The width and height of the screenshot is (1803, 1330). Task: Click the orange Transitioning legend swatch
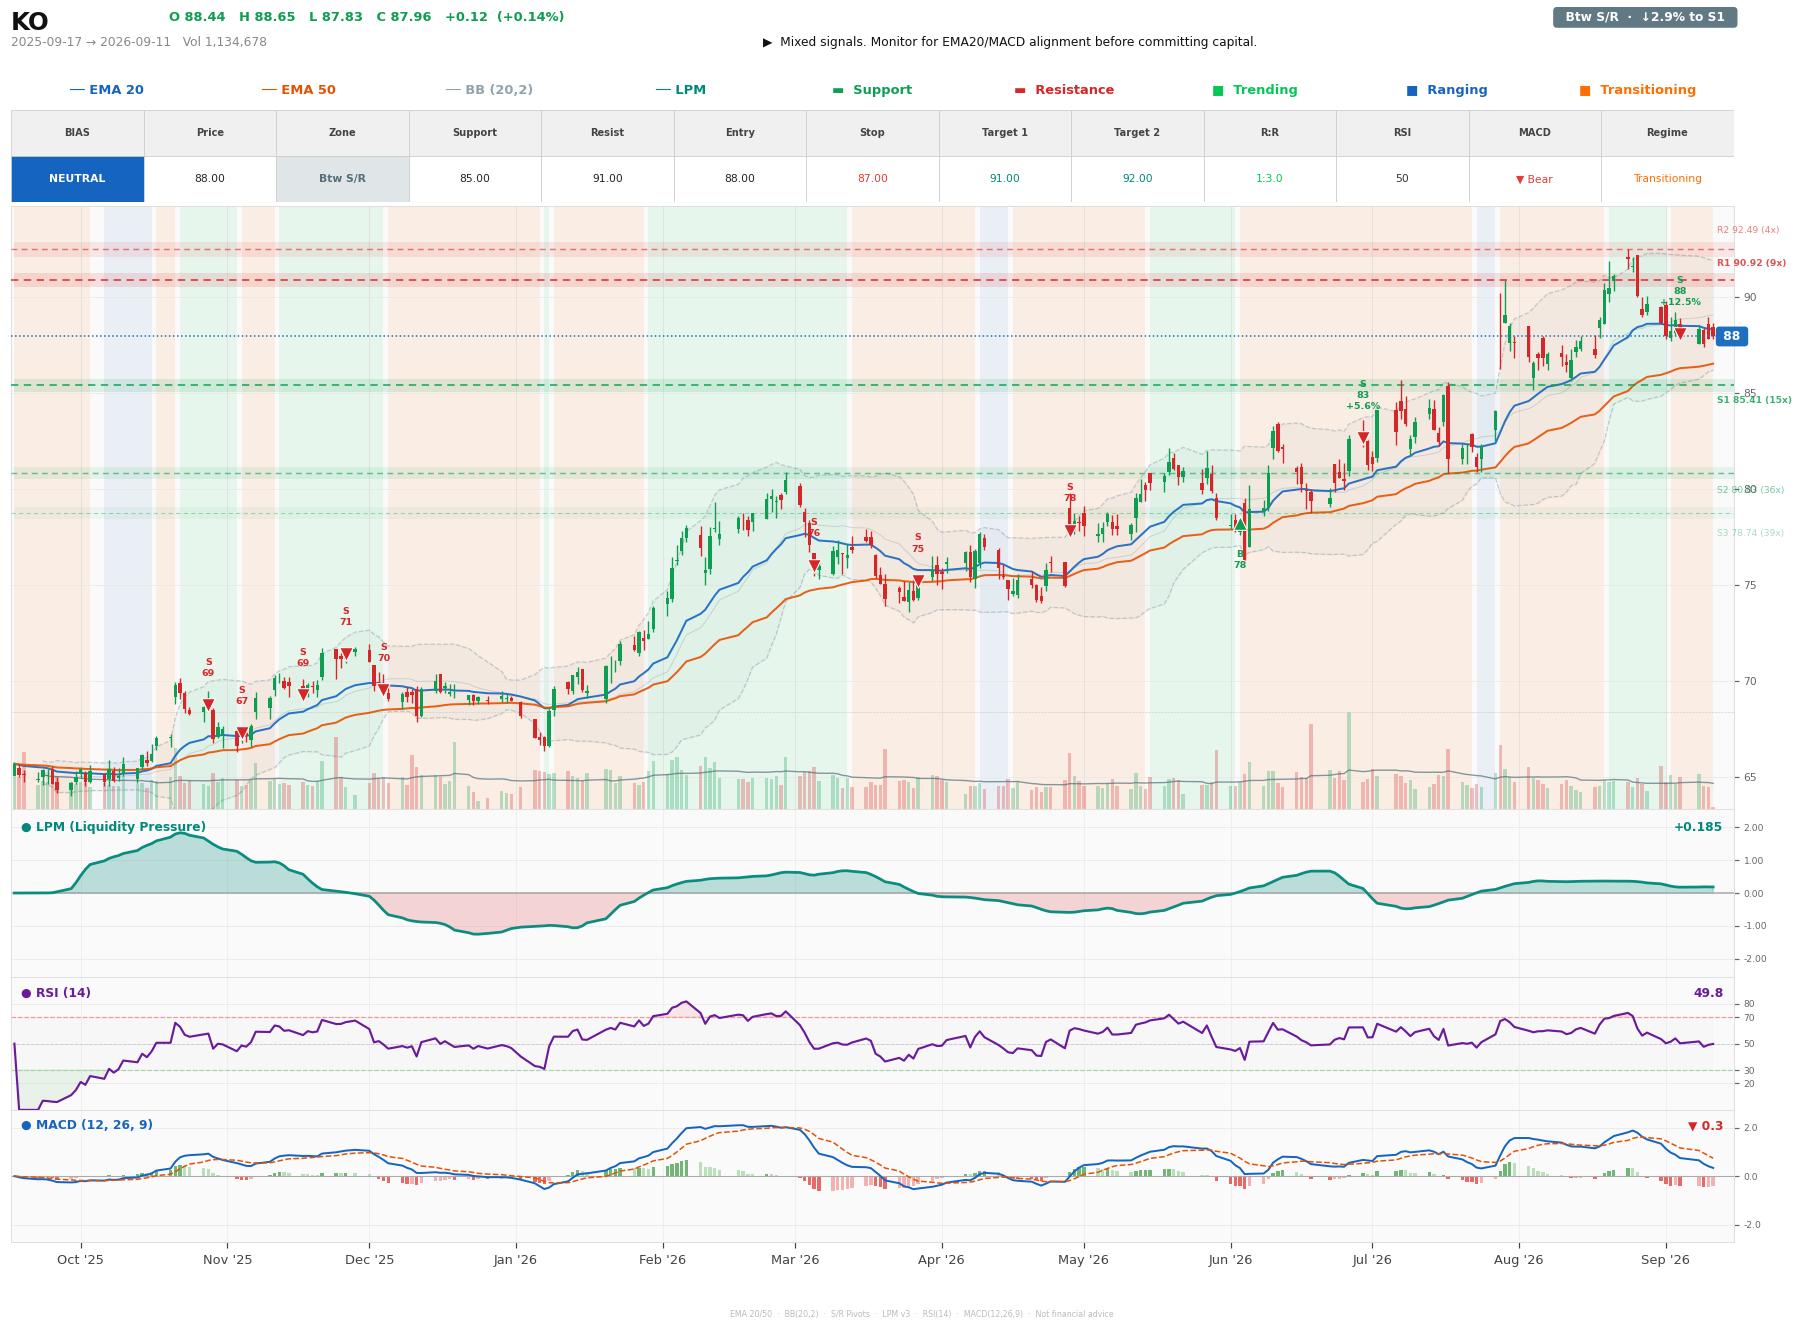[x=1585, y=90]
